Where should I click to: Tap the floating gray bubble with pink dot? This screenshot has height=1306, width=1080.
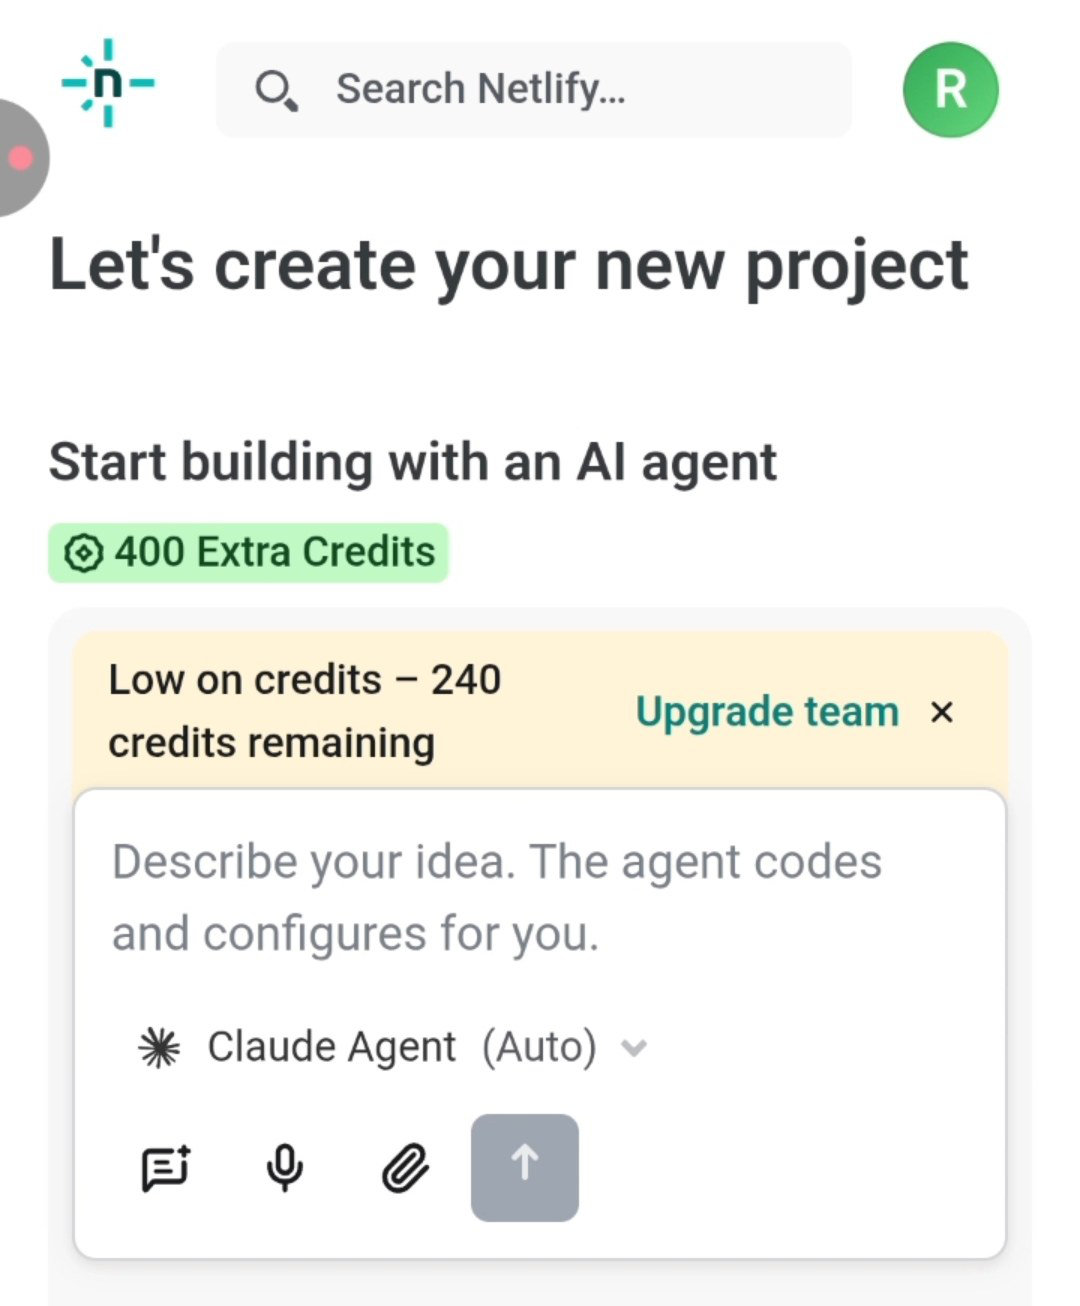pos(20,158)
